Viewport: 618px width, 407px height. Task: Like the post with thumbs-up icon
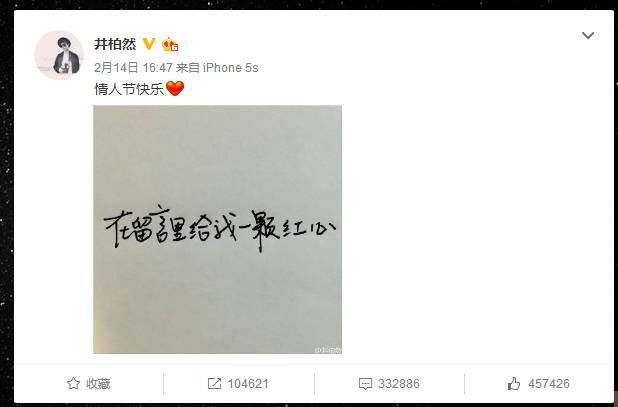[514, 383]
